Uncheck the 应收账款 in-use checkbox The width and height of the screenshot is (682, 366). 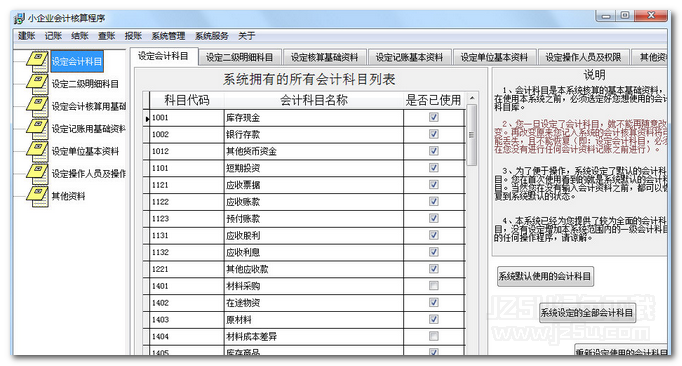click(x=434, y=201)
